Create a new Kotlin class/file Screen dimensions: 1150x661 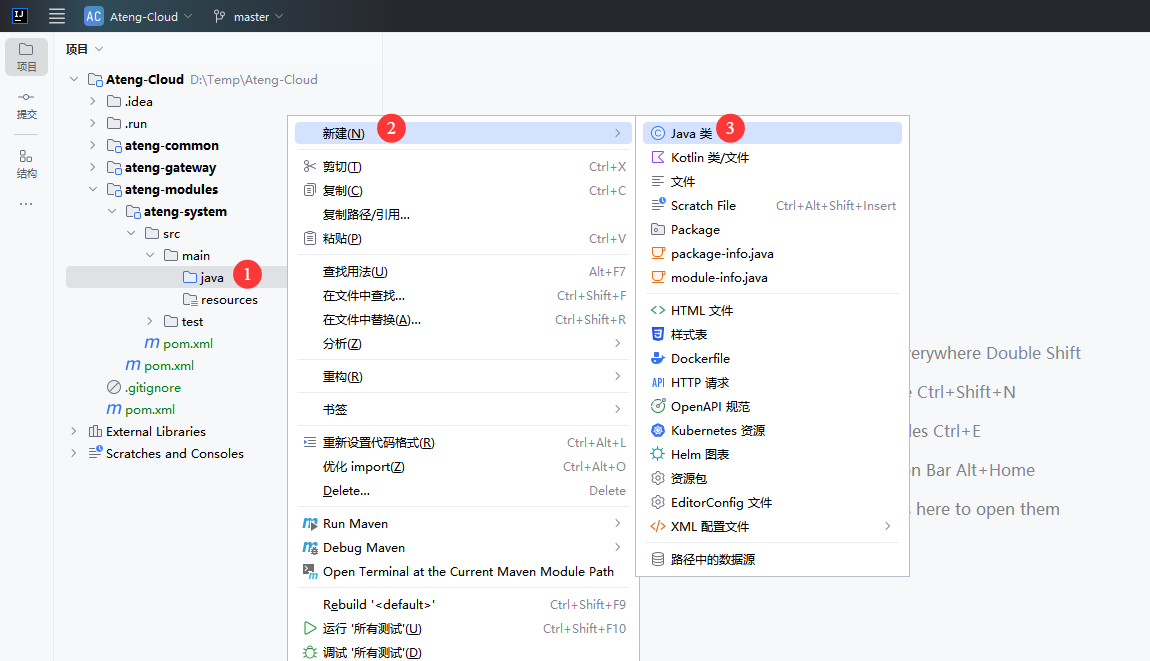click(709, 157)
